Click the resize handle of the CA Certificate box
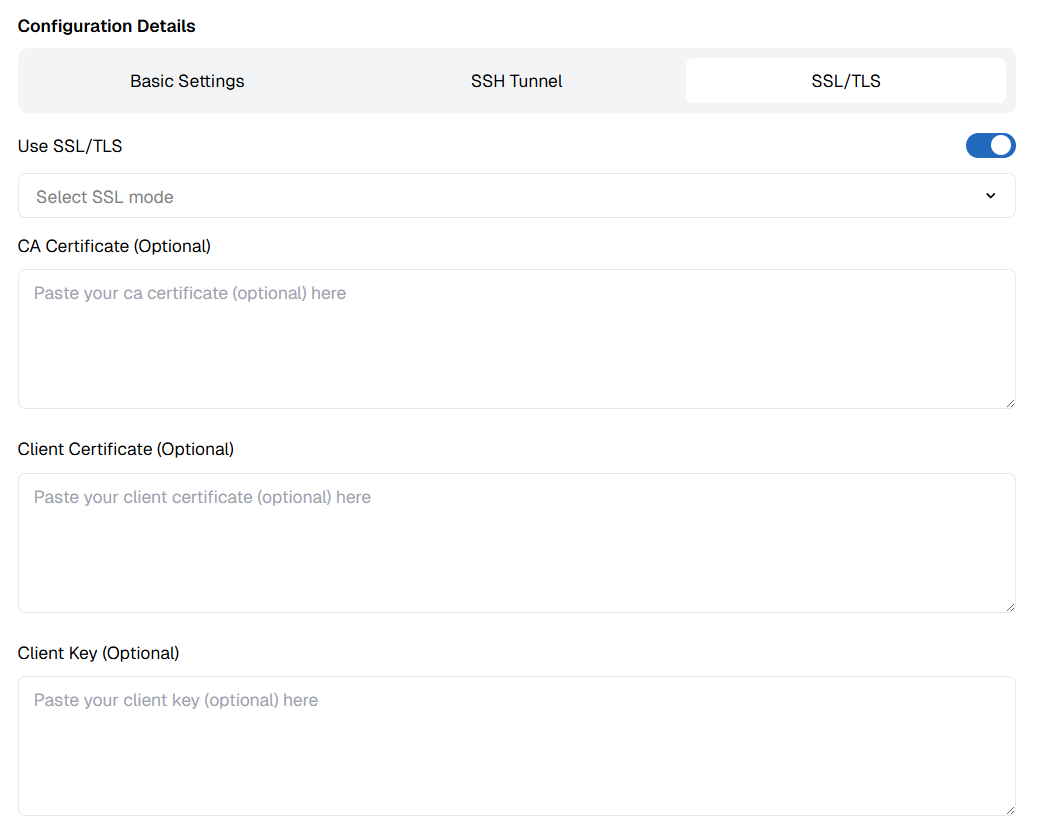 pos(1009,402)
